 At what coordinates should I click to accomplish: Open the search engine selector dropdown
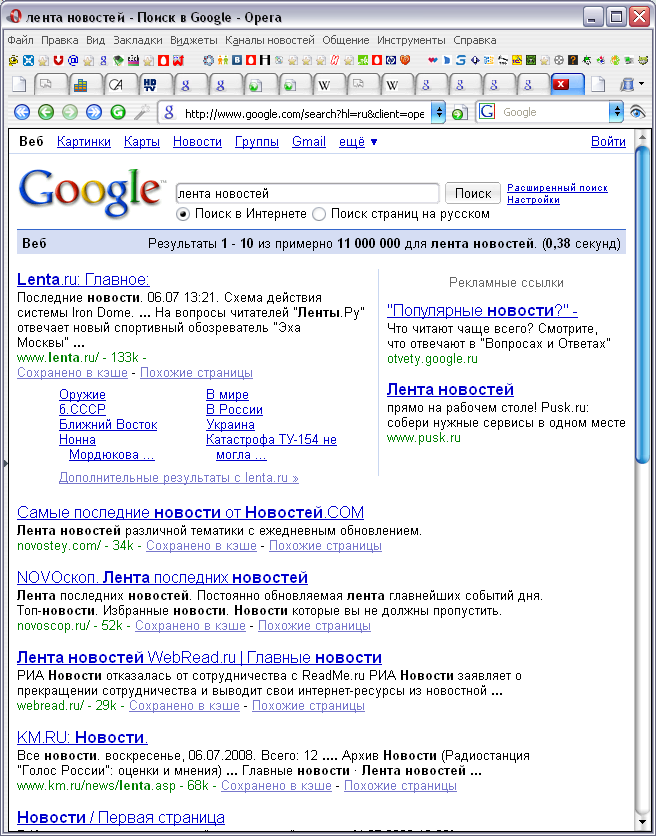tap(616, 112)
